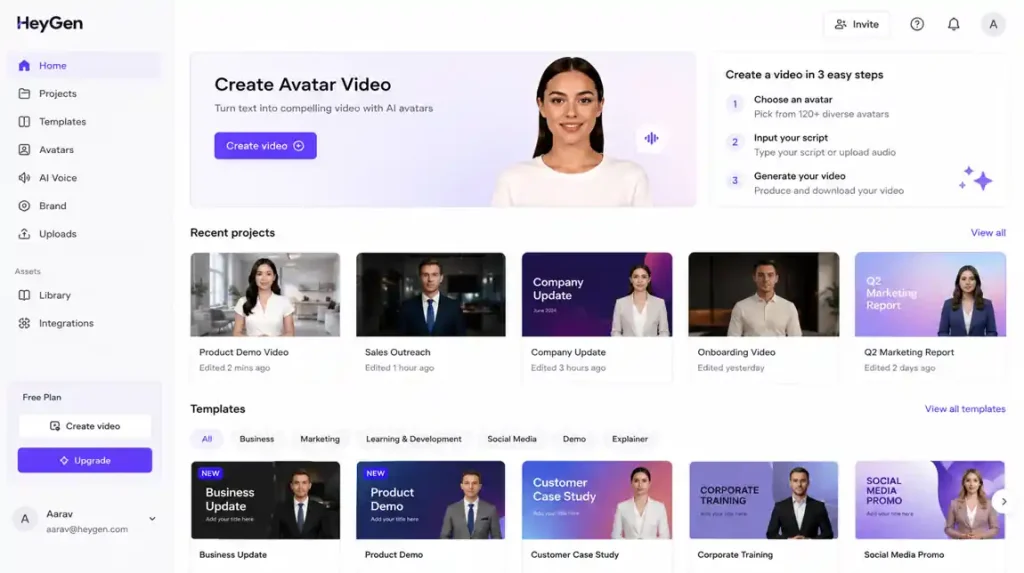Click the Projects folder icon
1024x573 pixels.
(24, 93)
